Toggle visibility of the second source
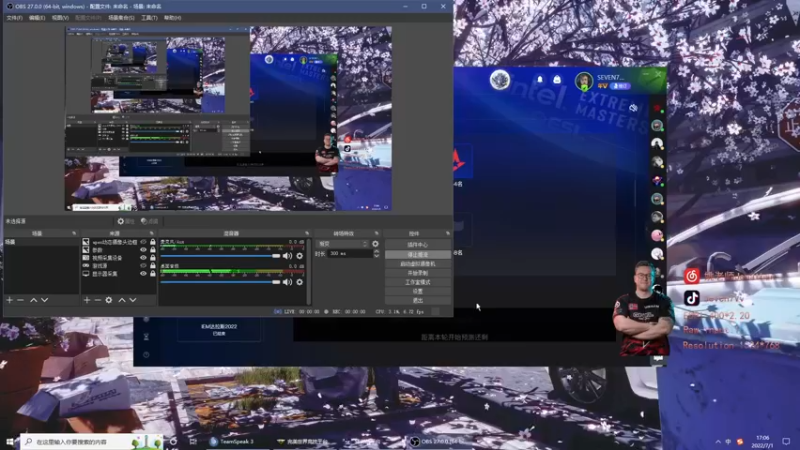This screenshot has height=450, width=800. [143, 250]
